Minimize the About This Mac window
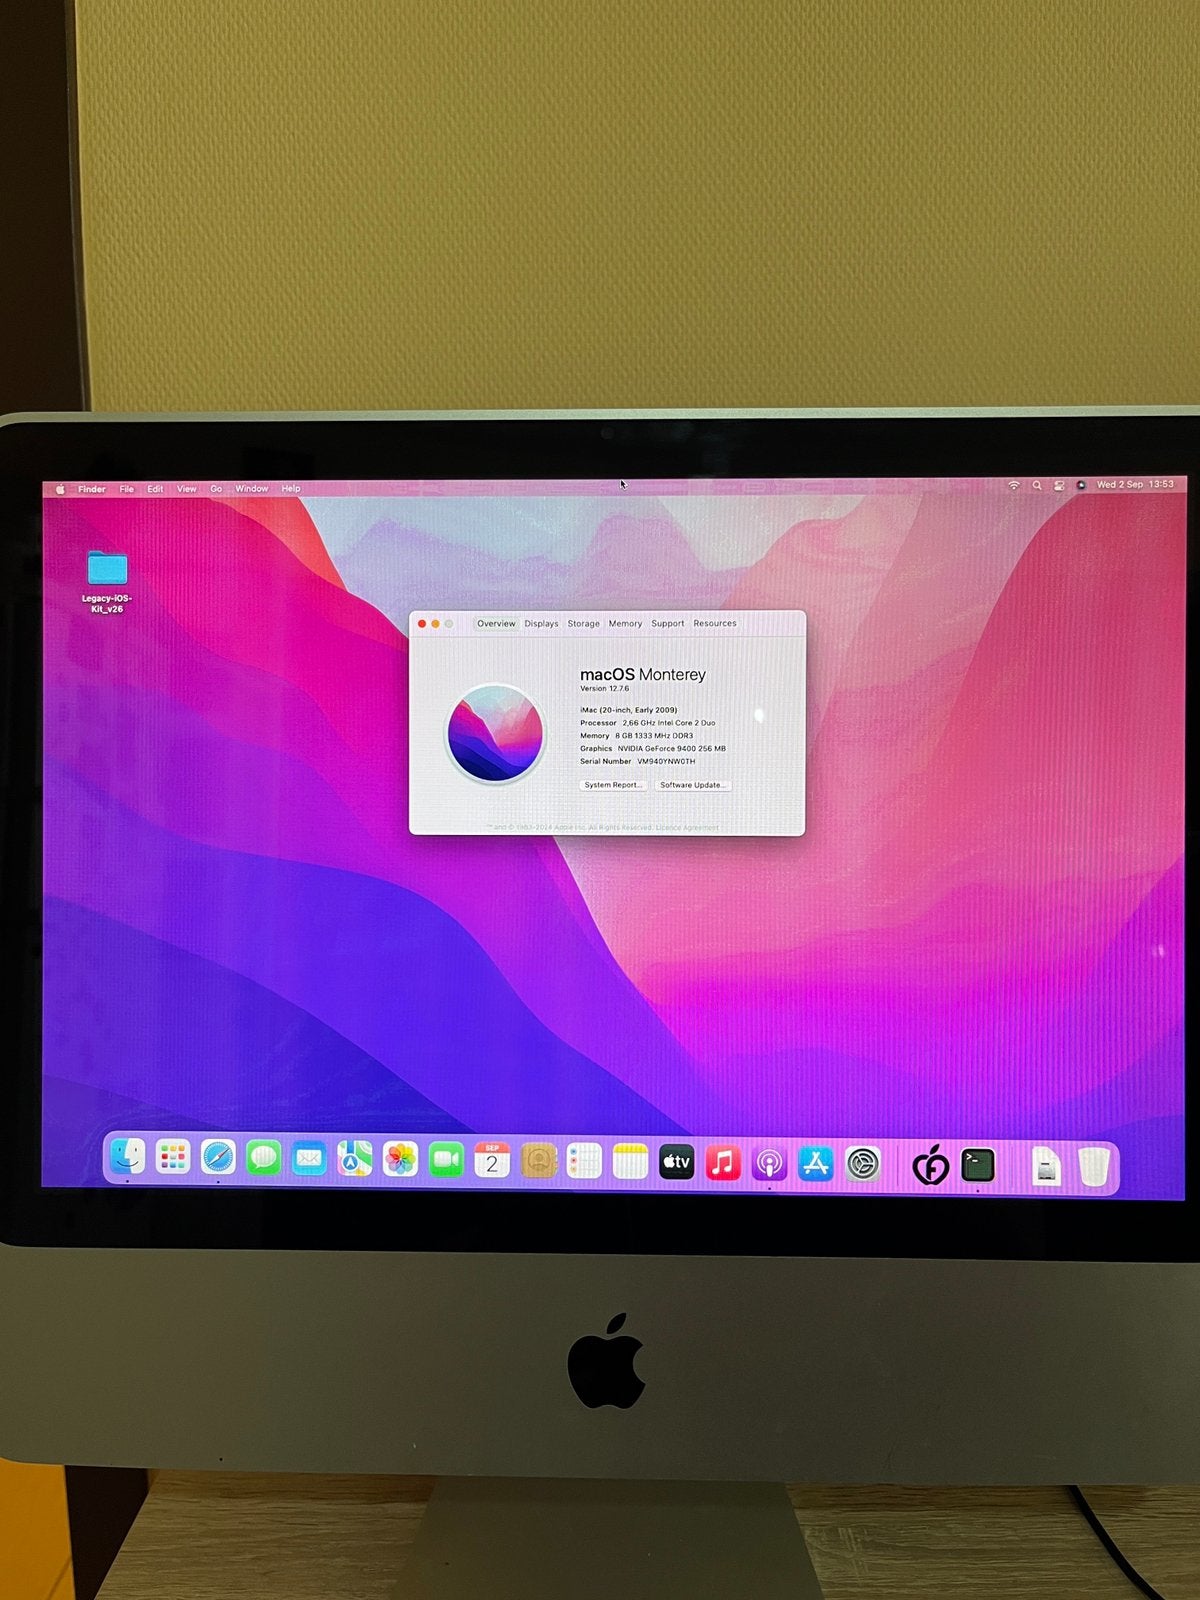Screen dimensions: 1200x1600 pos(435,624)
